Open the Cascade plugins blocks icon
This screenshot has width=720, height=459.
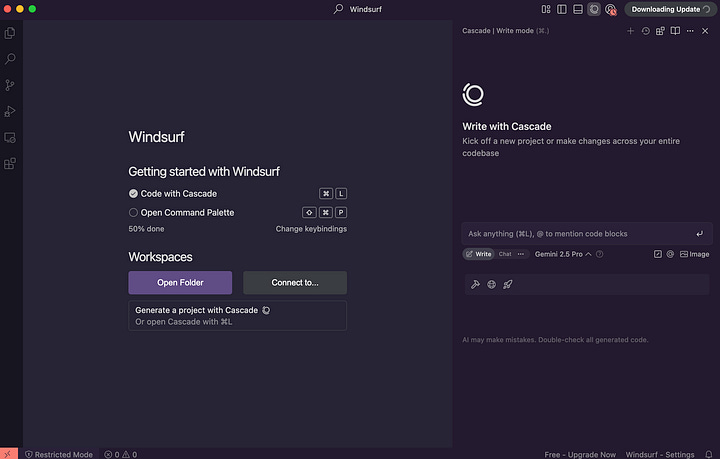point(660,31)
